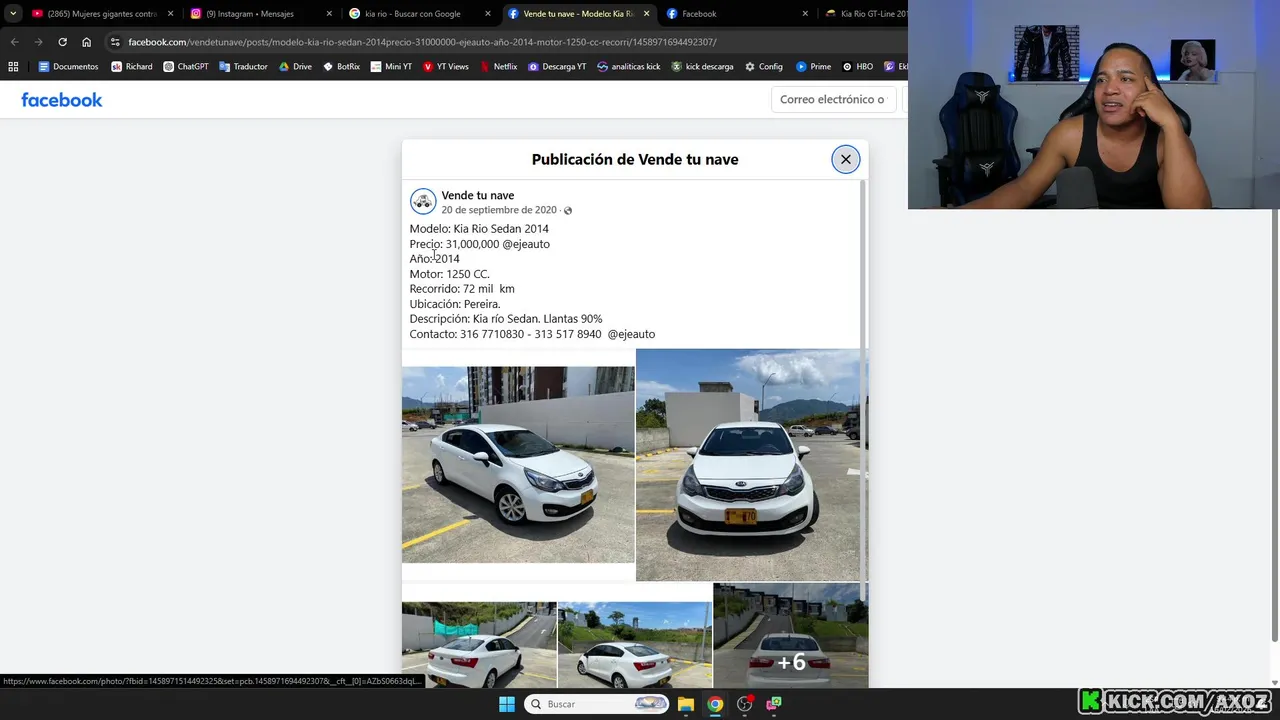Click the 'Ubicación: Pereira.' line
Image resolution: width=1280 pixels, height=720 pixels.
click(455, 304)
